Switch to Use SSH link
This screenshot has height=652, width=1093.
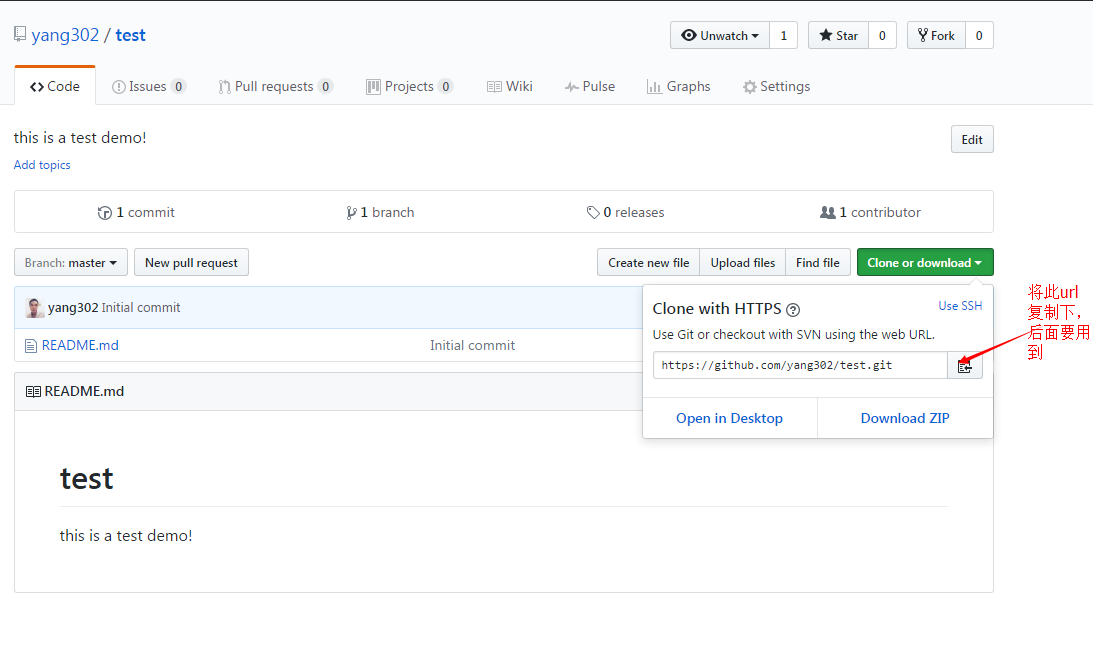[x=960, y=306]
